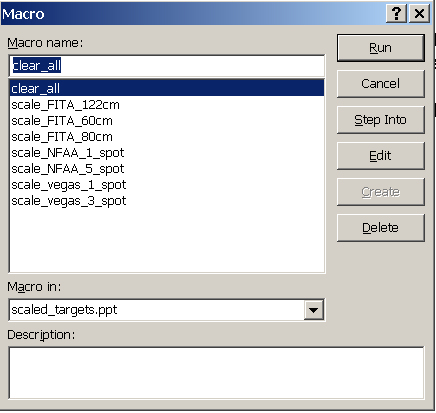Click the help question mark icon
Screen dimensions: 436x413
pyautogui.click(x=396, y=14)
